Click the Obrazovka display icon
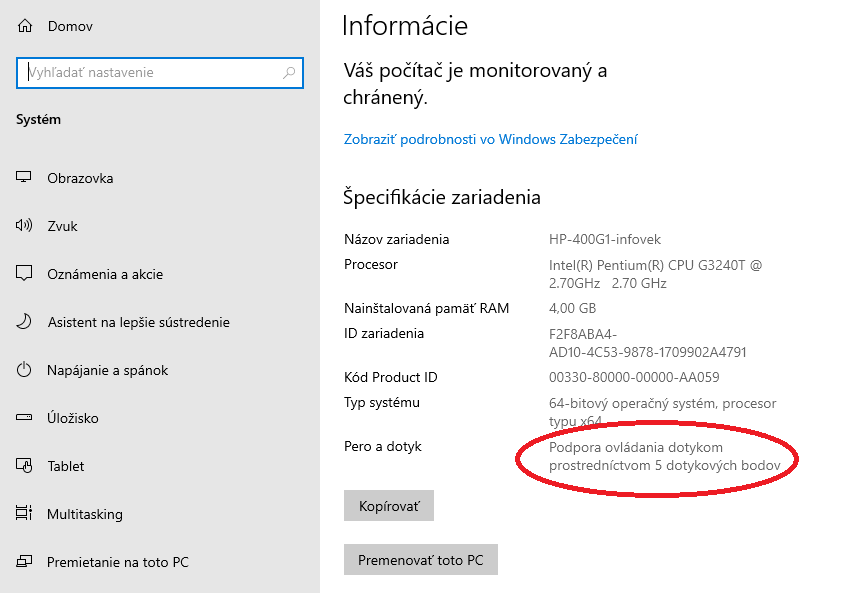The height and width of the screenshot is (593, 861). click(x=25, y=178)
